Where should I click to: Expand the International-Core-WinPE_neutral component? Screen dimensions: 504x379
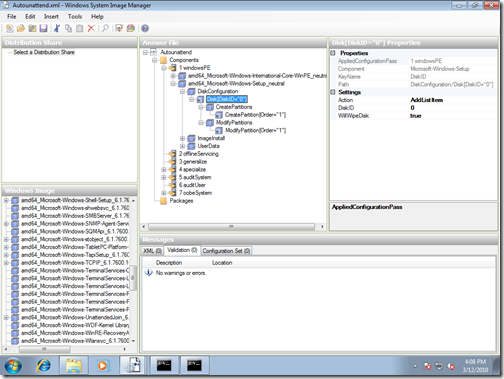(173, 76)
